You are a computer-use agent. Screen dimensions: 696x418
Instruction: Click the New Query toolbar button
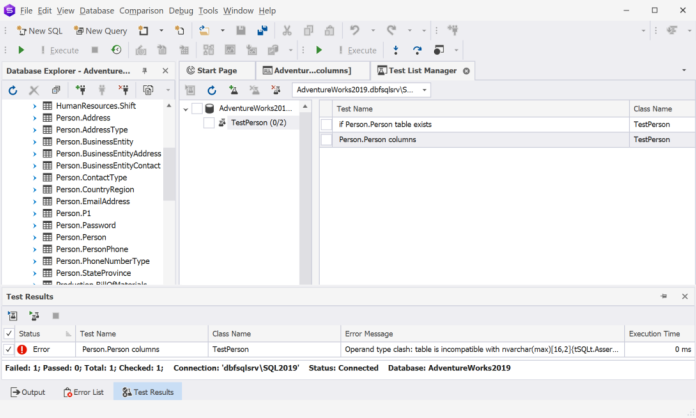(x=99, y=31)
